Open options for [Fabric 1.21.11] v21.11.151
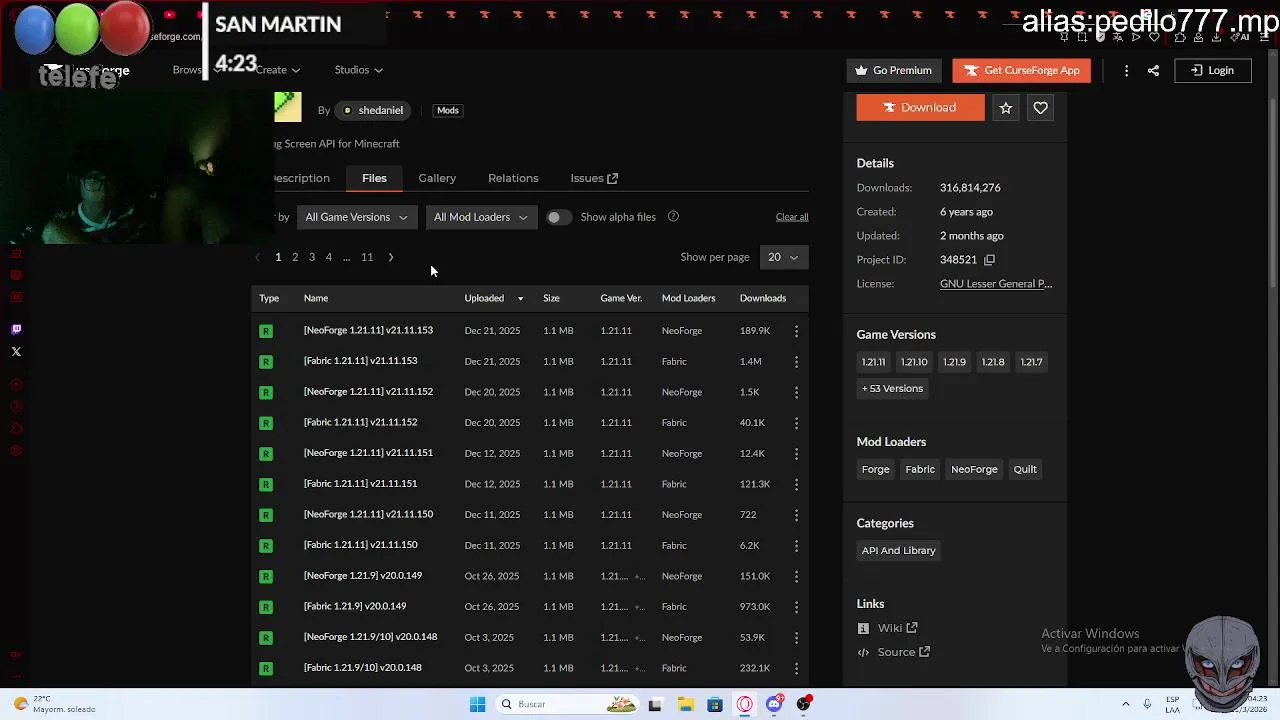1280x720 pixels. pyautogui.click(x=796, y=484)
